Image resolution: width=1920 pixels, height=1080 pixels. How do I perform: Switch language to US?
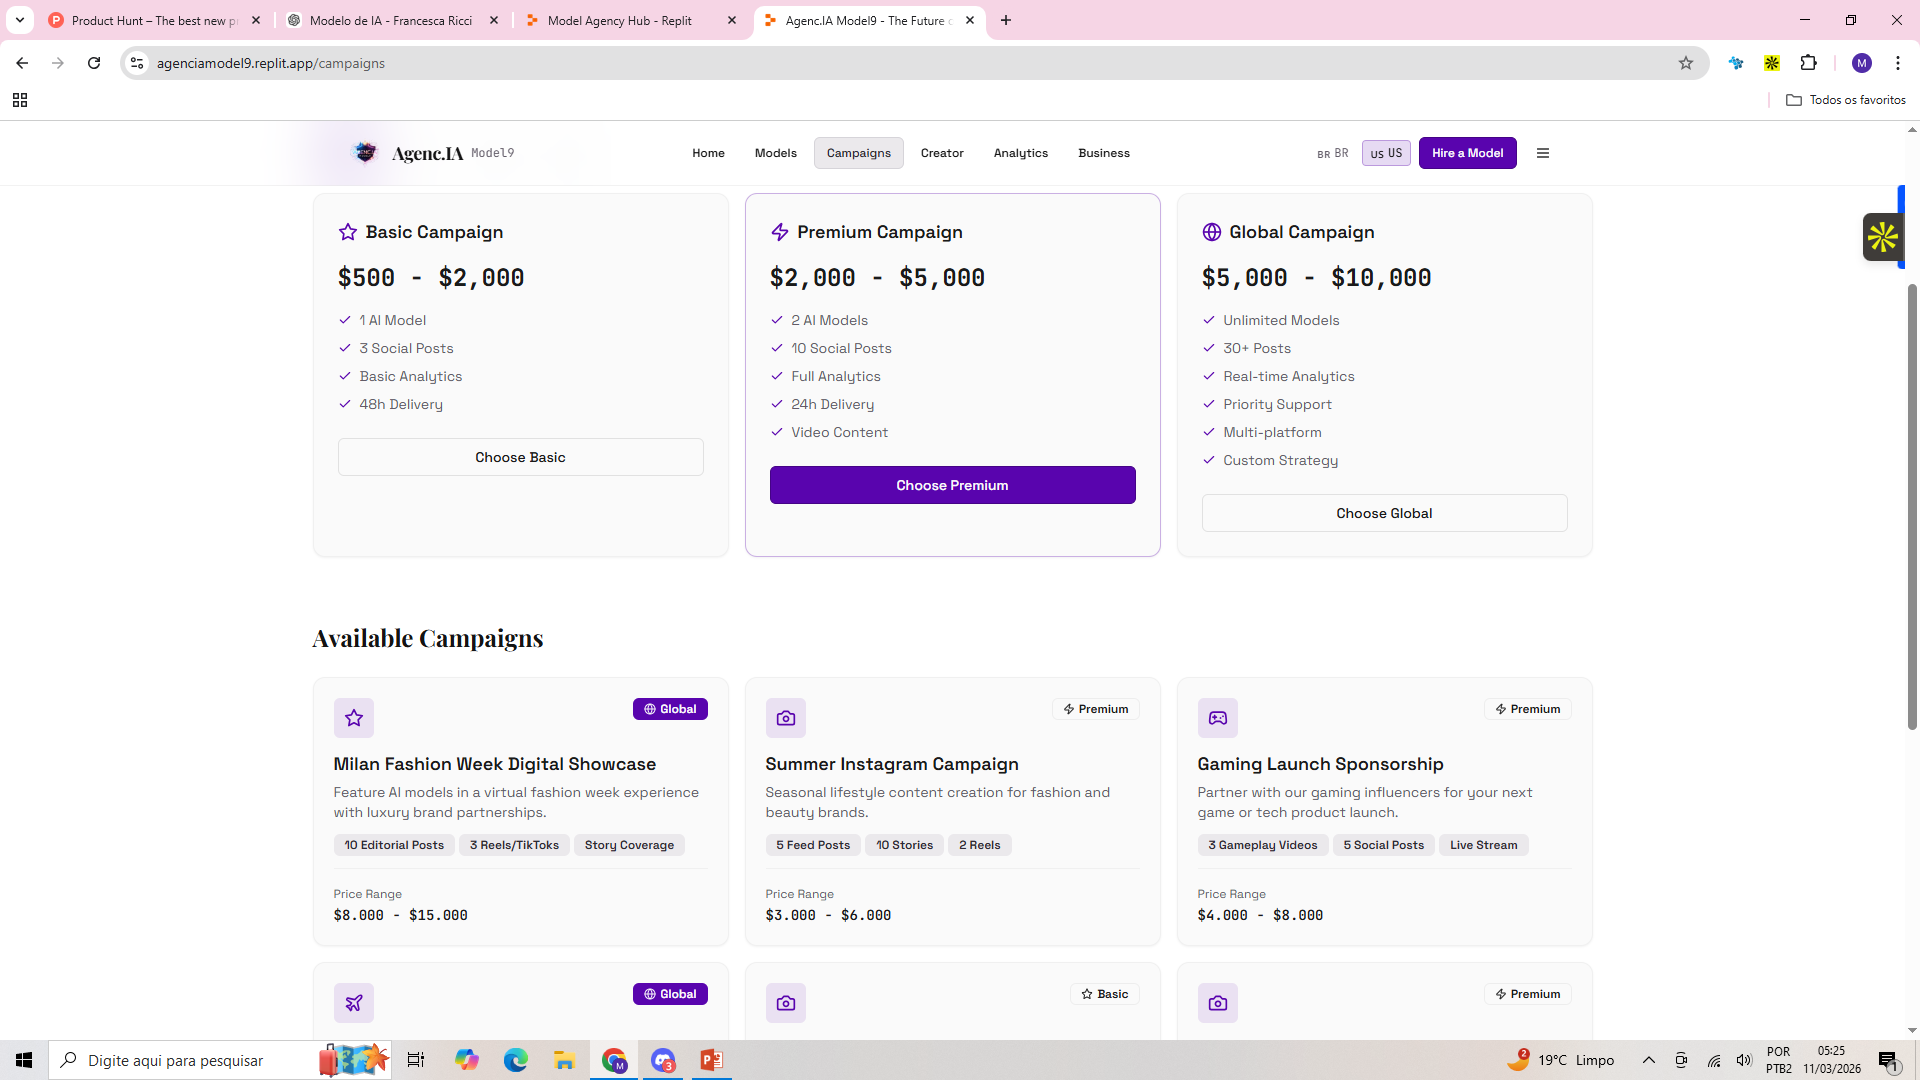click(1386, 153)
